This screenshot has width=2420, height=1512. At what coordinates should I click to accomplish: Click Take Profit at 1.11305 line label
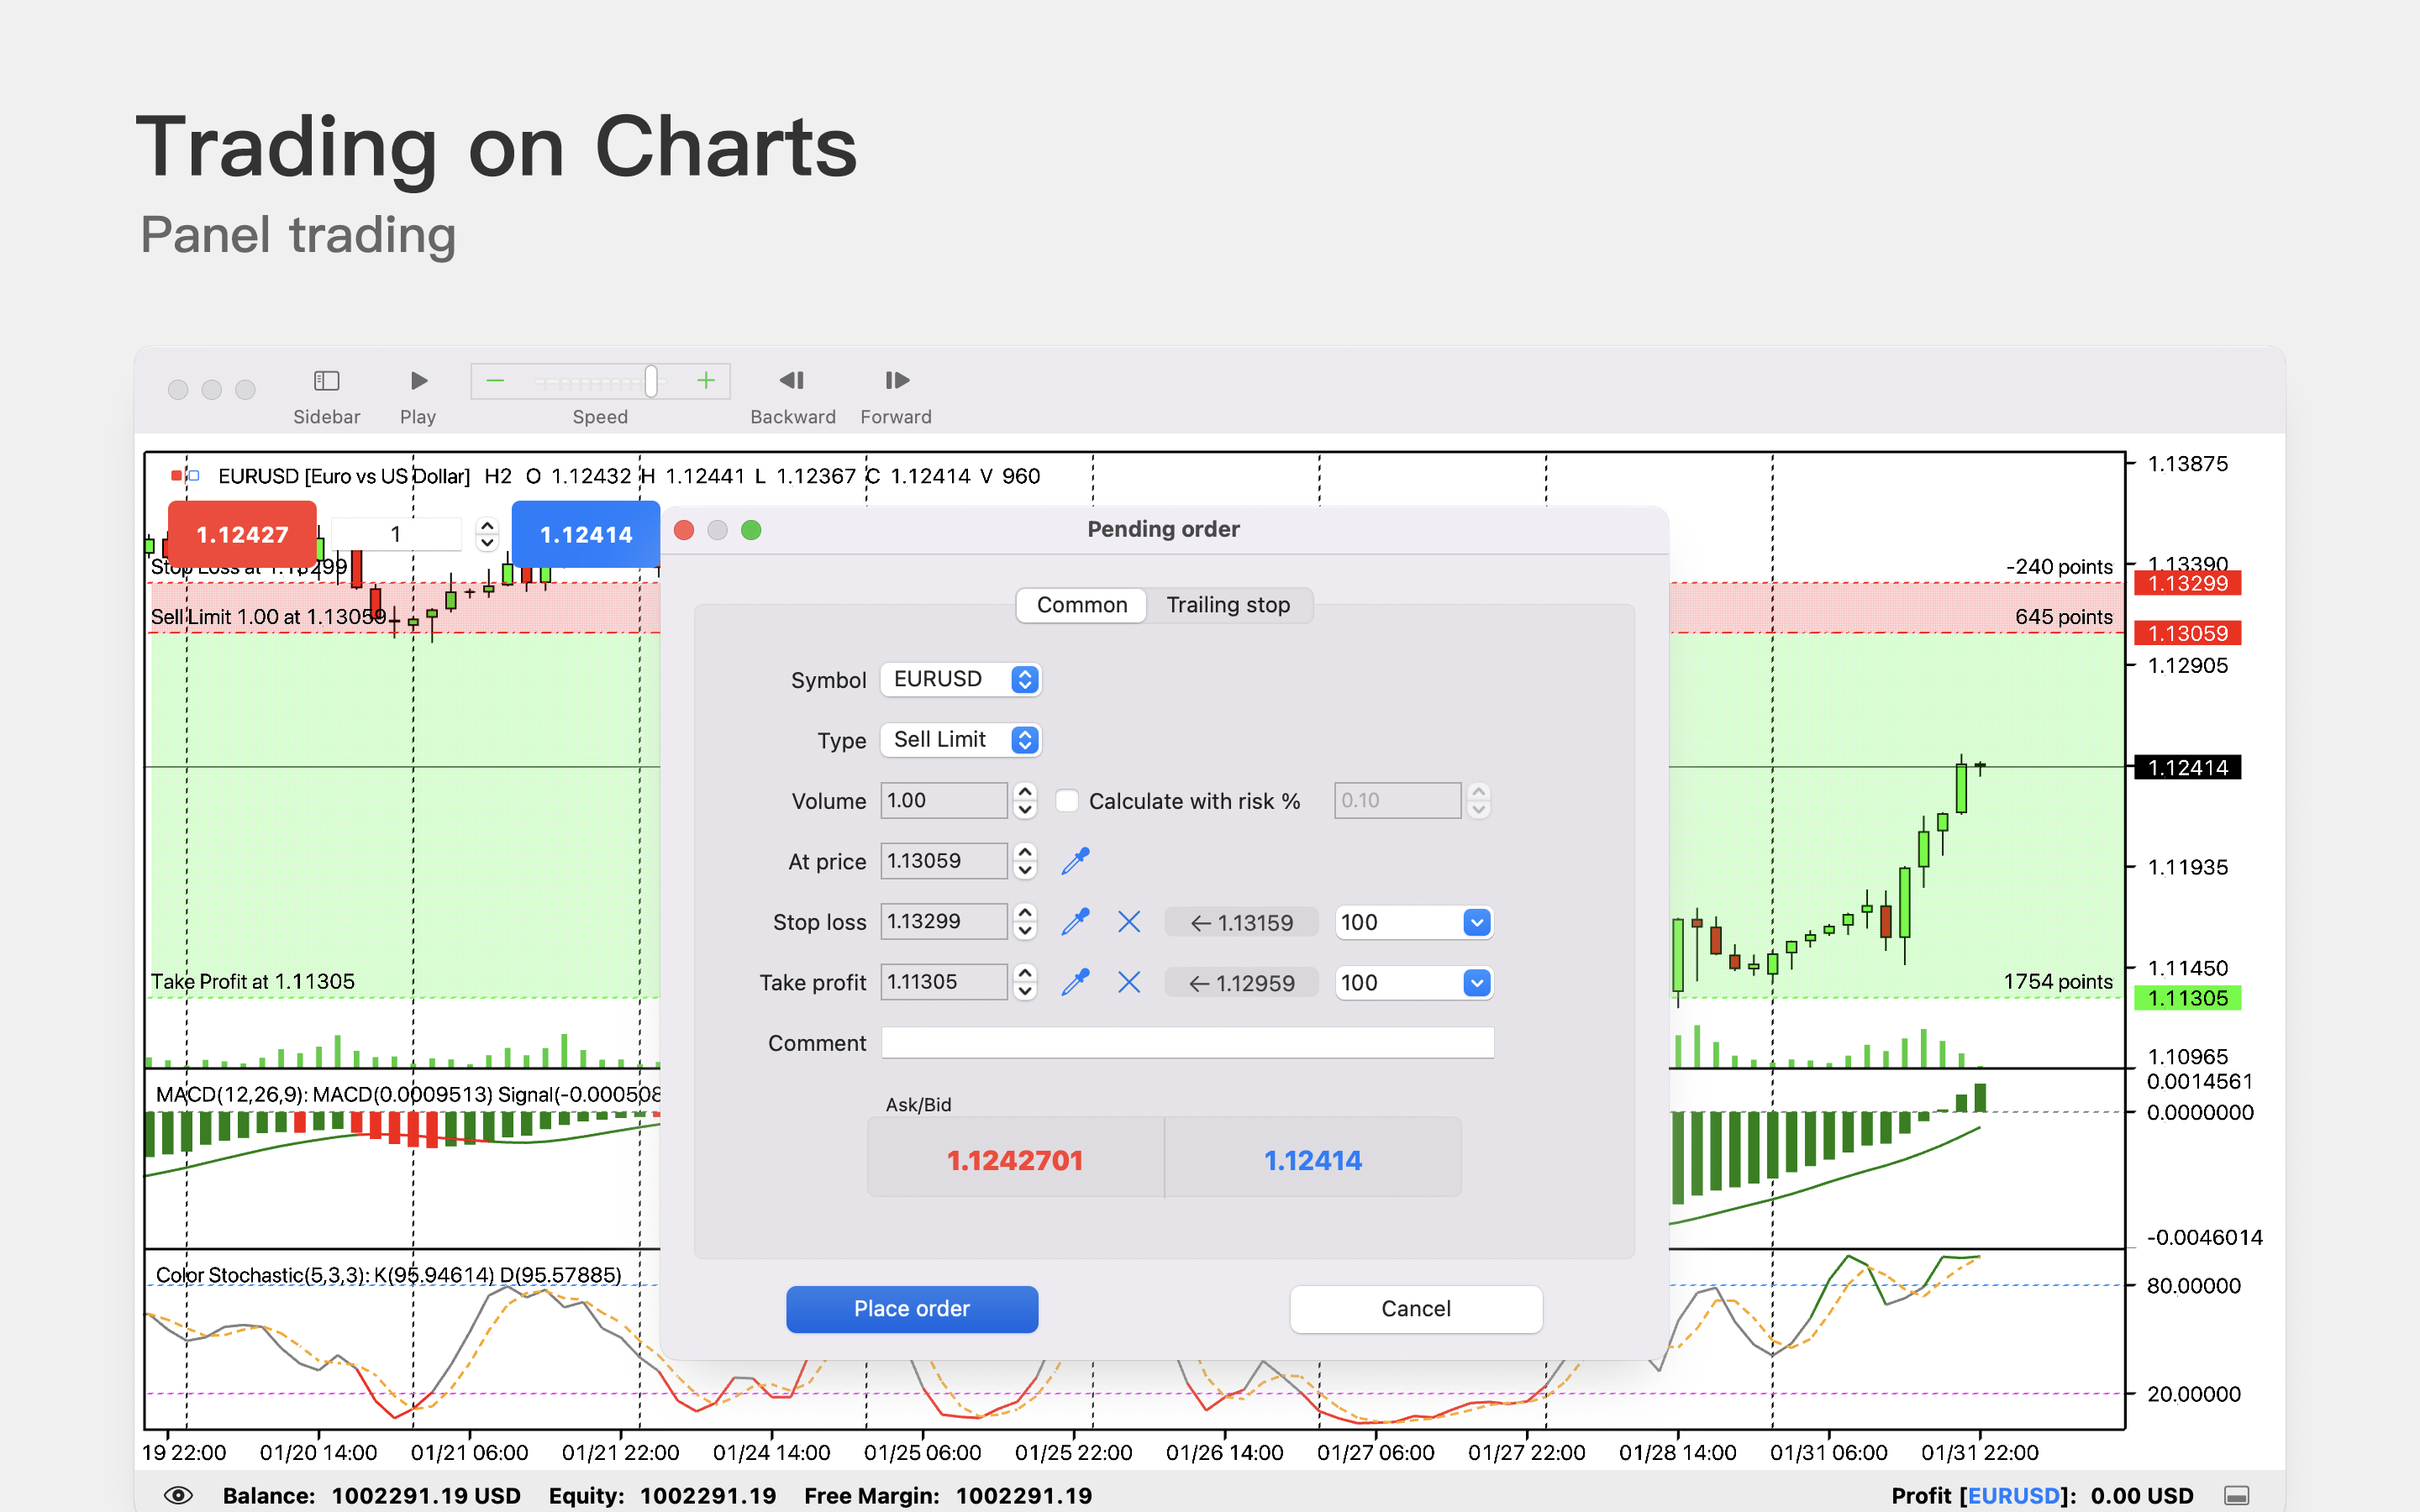[253, 982]
